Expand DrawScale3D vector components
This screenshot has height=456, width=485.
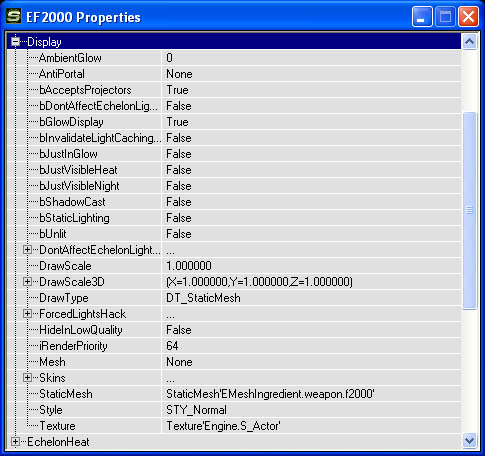point(27,282)
